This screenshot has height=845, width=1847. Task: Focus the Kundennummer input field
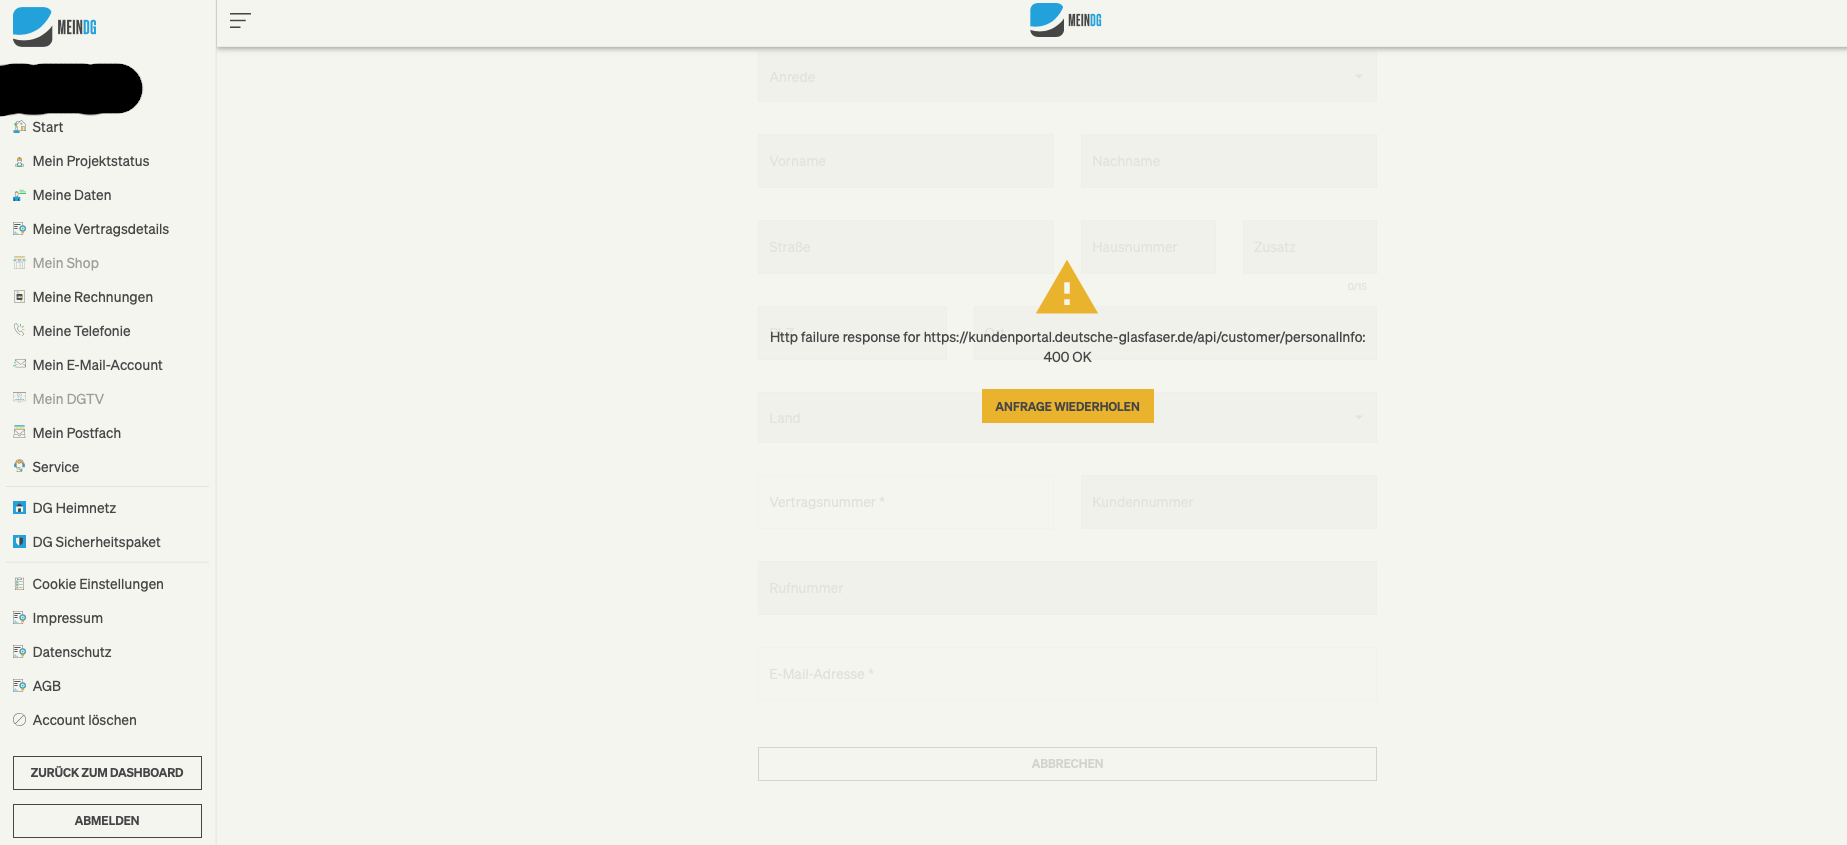pos(1229,502)
